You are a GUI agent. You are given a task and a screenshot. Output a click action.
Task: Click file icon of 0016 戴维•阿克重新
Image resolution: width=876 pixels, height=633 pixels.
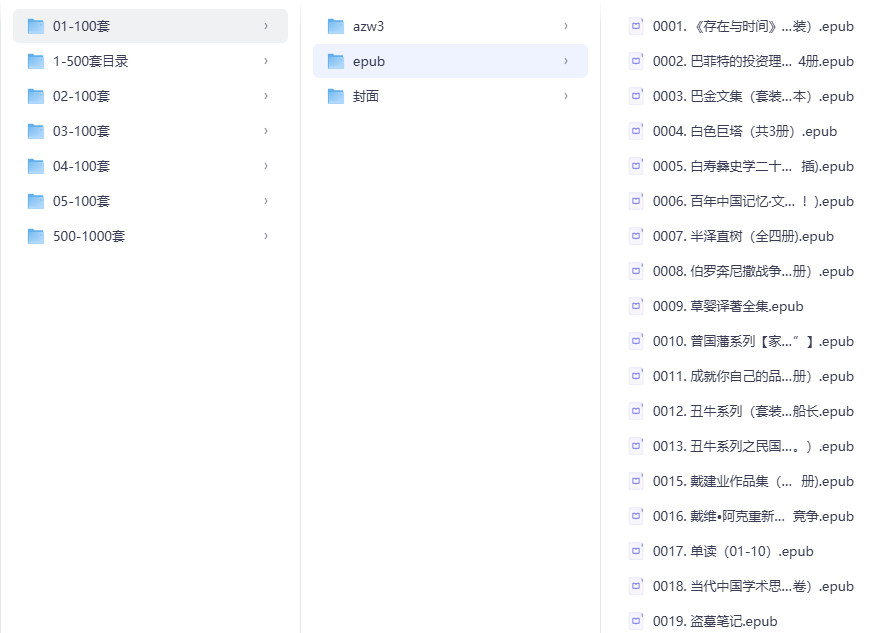636,516
